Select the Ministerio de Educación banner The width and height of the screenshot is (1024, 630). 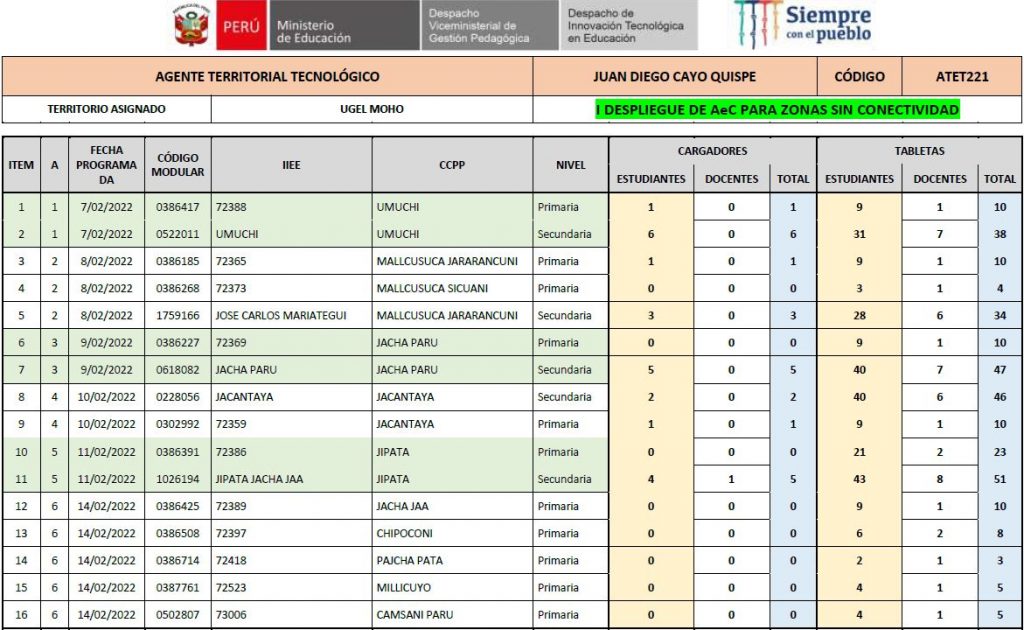(x=343, y=26)
